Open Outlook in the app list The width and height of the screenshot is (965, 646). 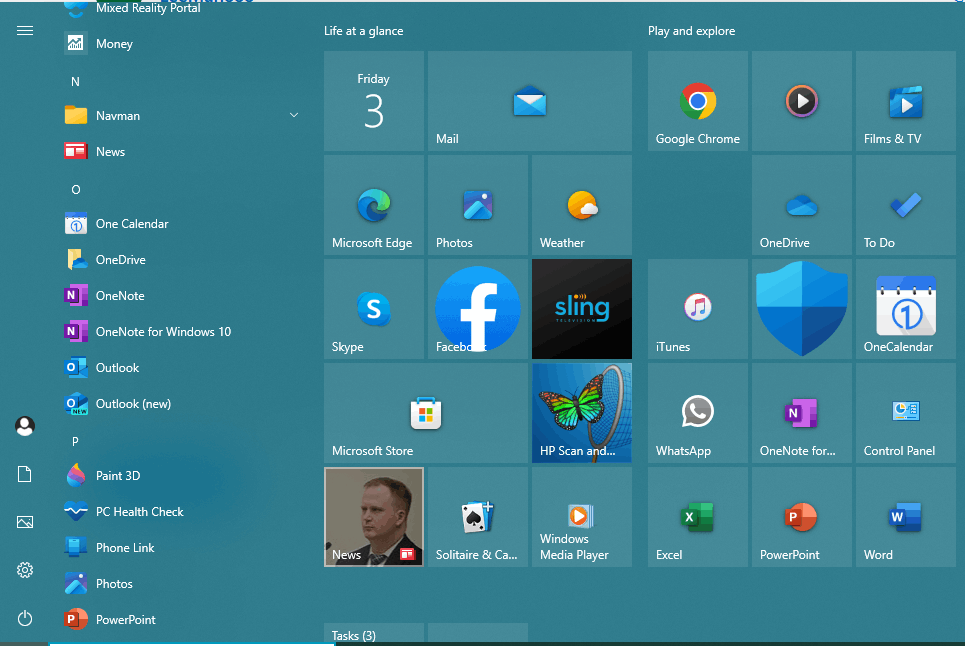click(182, 367)
